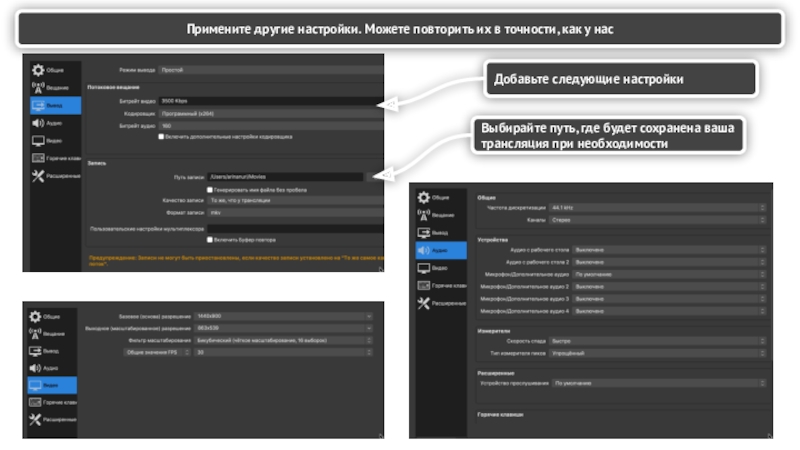Select highlighted Аудио item in Audio settings window
This screenshot has height=450, width=800.
pyautogui.click(x=441, y=250)
